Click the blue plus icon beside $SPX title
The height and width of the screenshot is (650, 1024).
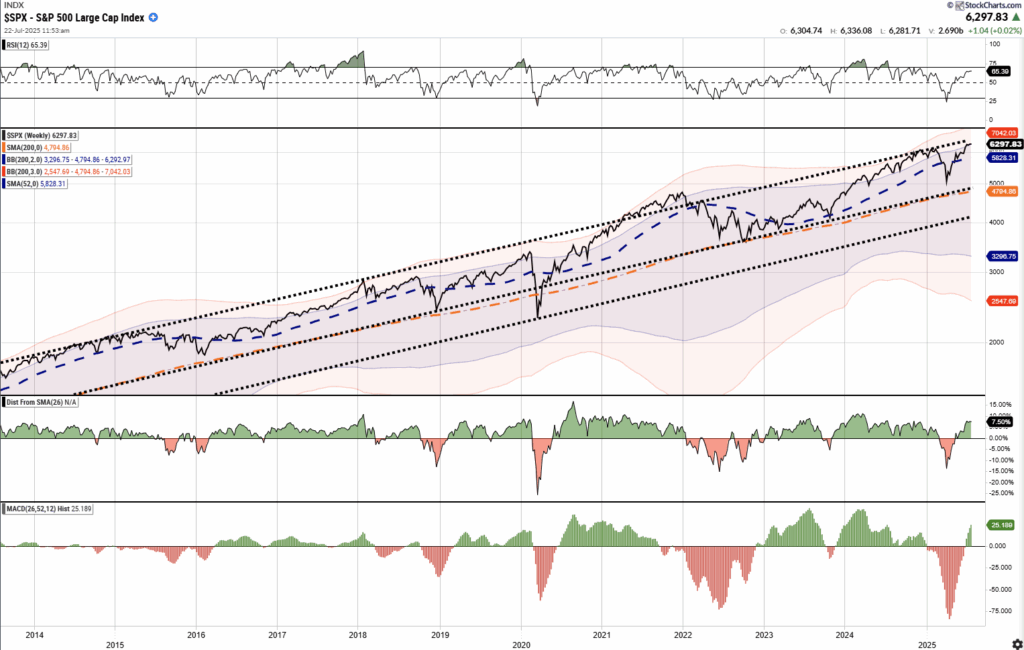coord(152,17)
